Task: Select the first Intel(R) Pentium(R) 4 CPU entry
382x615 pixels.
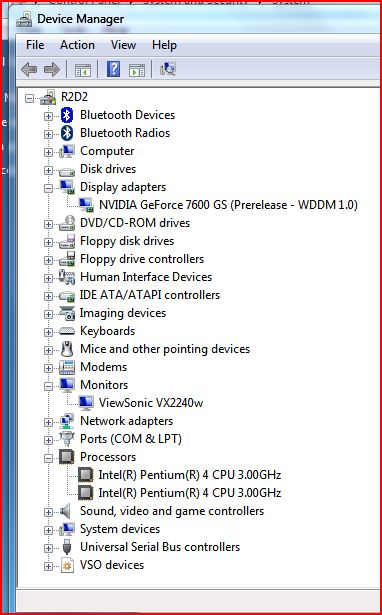Action: click(x=190, y=475)
